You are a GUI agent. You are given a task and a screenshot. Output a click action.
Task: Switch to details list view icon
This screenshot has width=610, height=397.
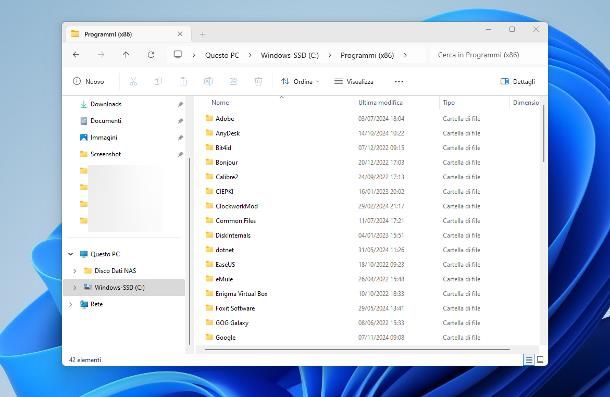tap(528, 360)
